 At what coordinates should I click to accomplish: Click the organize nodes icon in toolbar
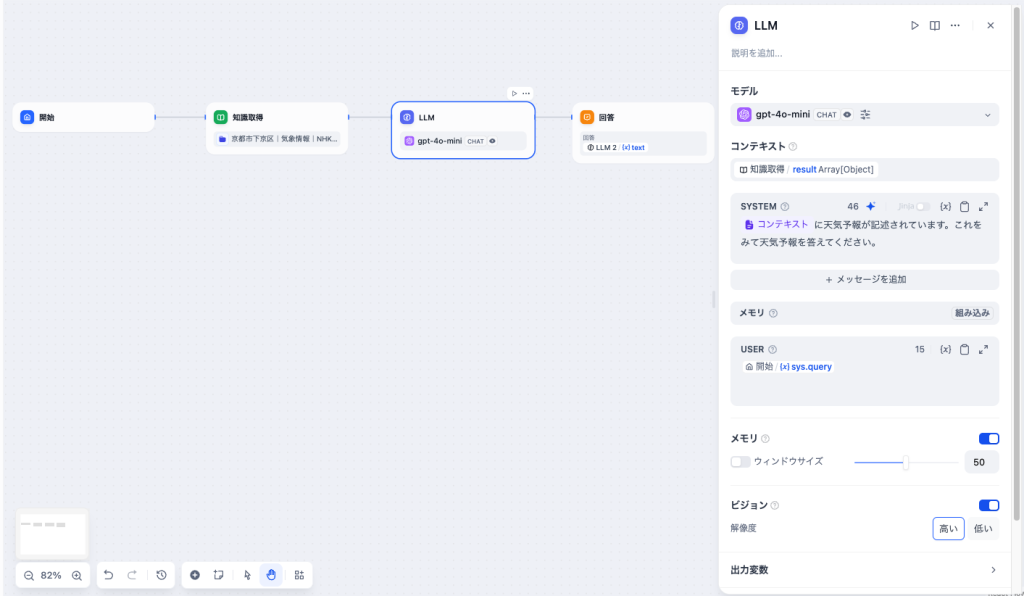click(x=298, y=575)
